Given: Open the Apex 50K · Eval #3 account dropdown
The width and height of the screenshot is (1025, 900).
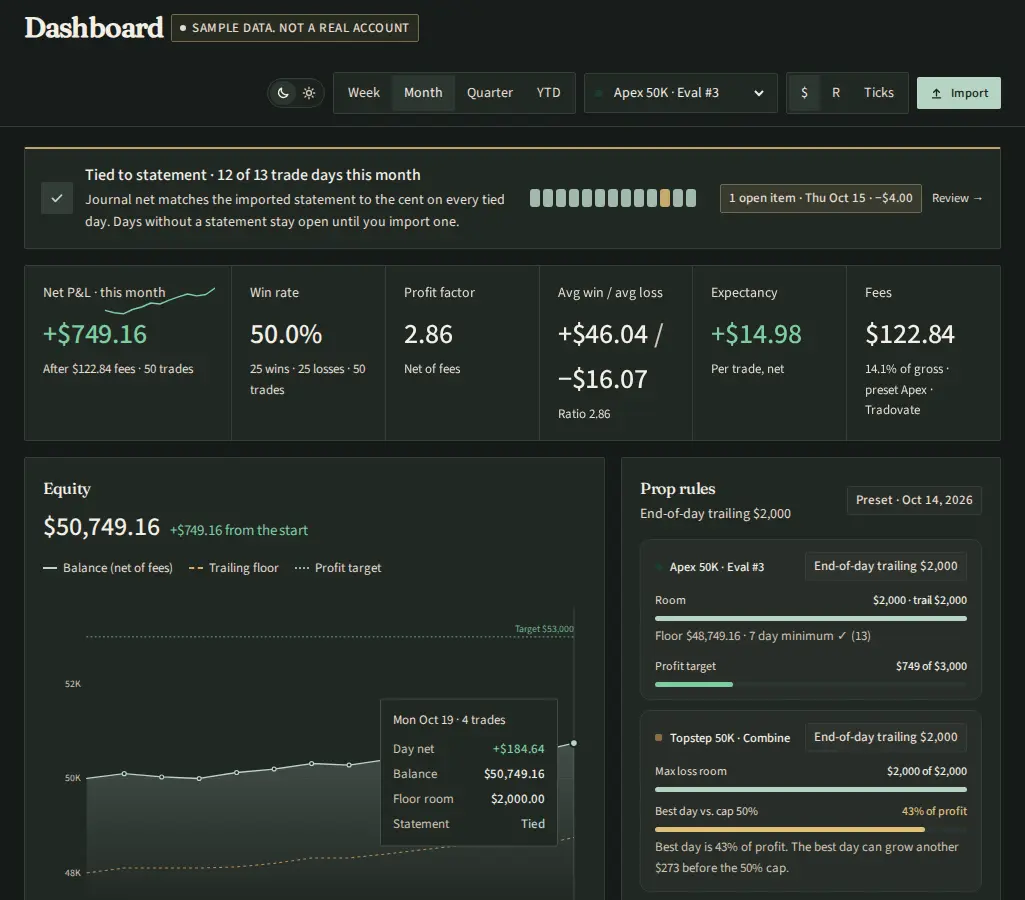Looking at the screenshot, I should click(x=681, y=93).
